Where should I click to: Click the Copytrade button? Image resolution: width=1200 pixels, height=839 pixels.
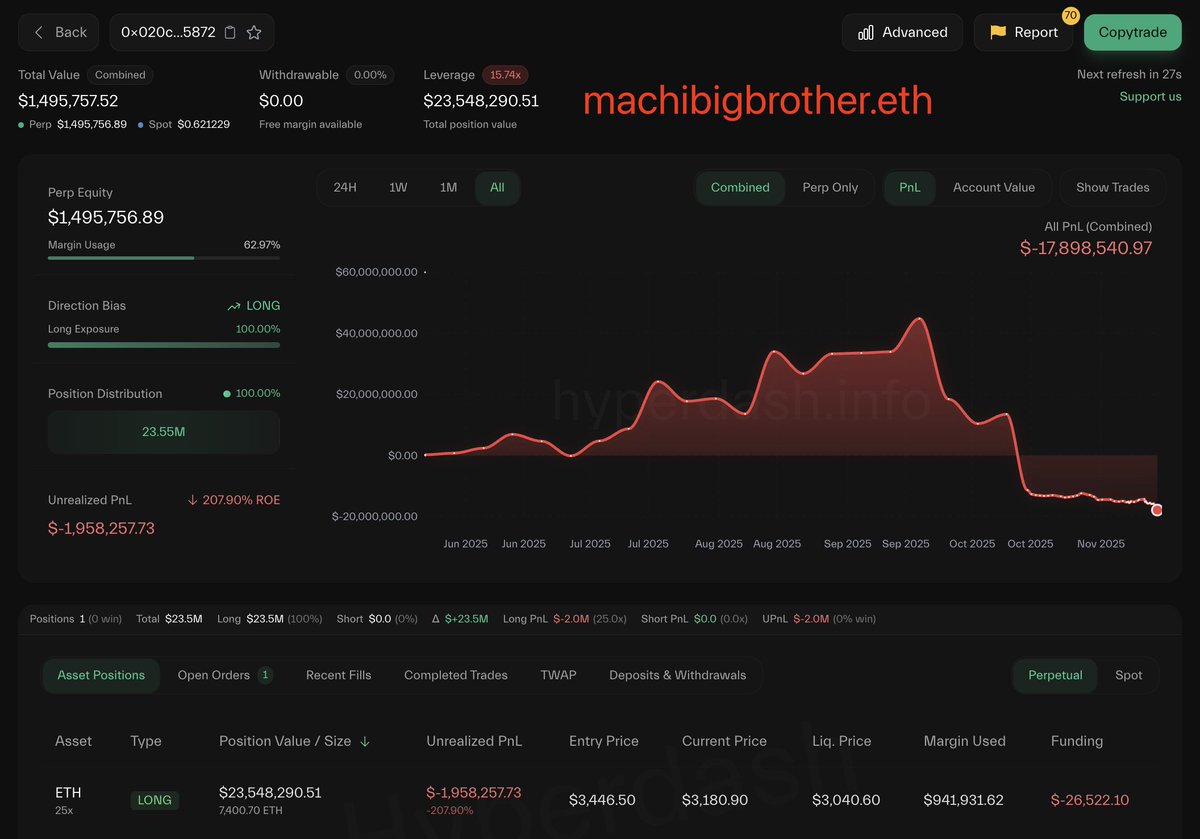click(1132, 32)
